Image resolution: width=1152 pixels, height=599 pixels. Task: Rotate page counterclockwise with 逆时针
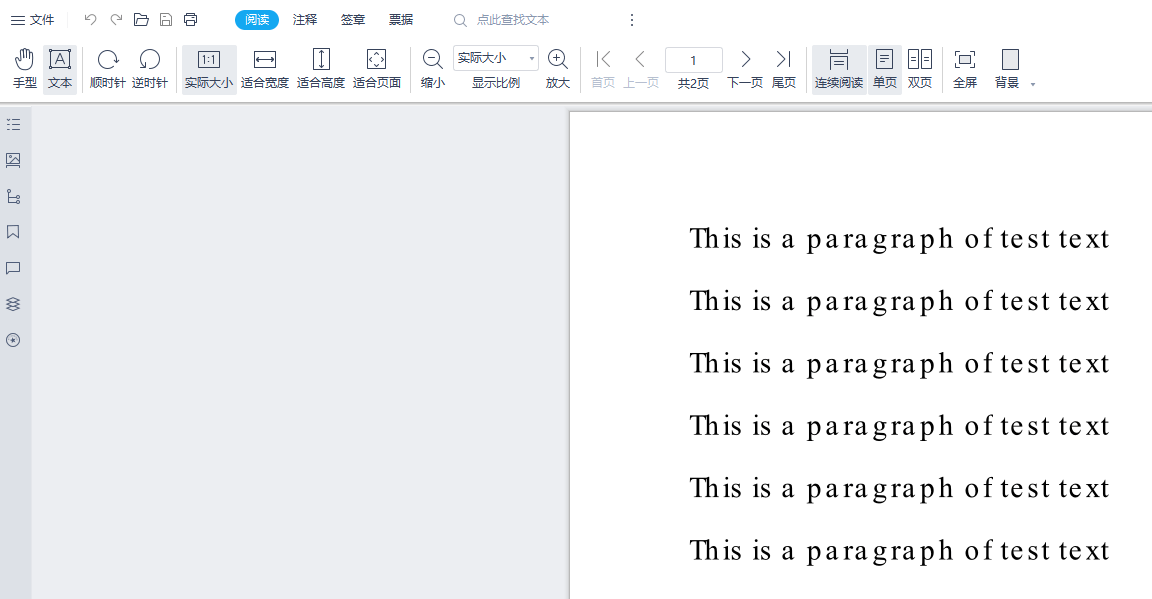pos(150,69)
